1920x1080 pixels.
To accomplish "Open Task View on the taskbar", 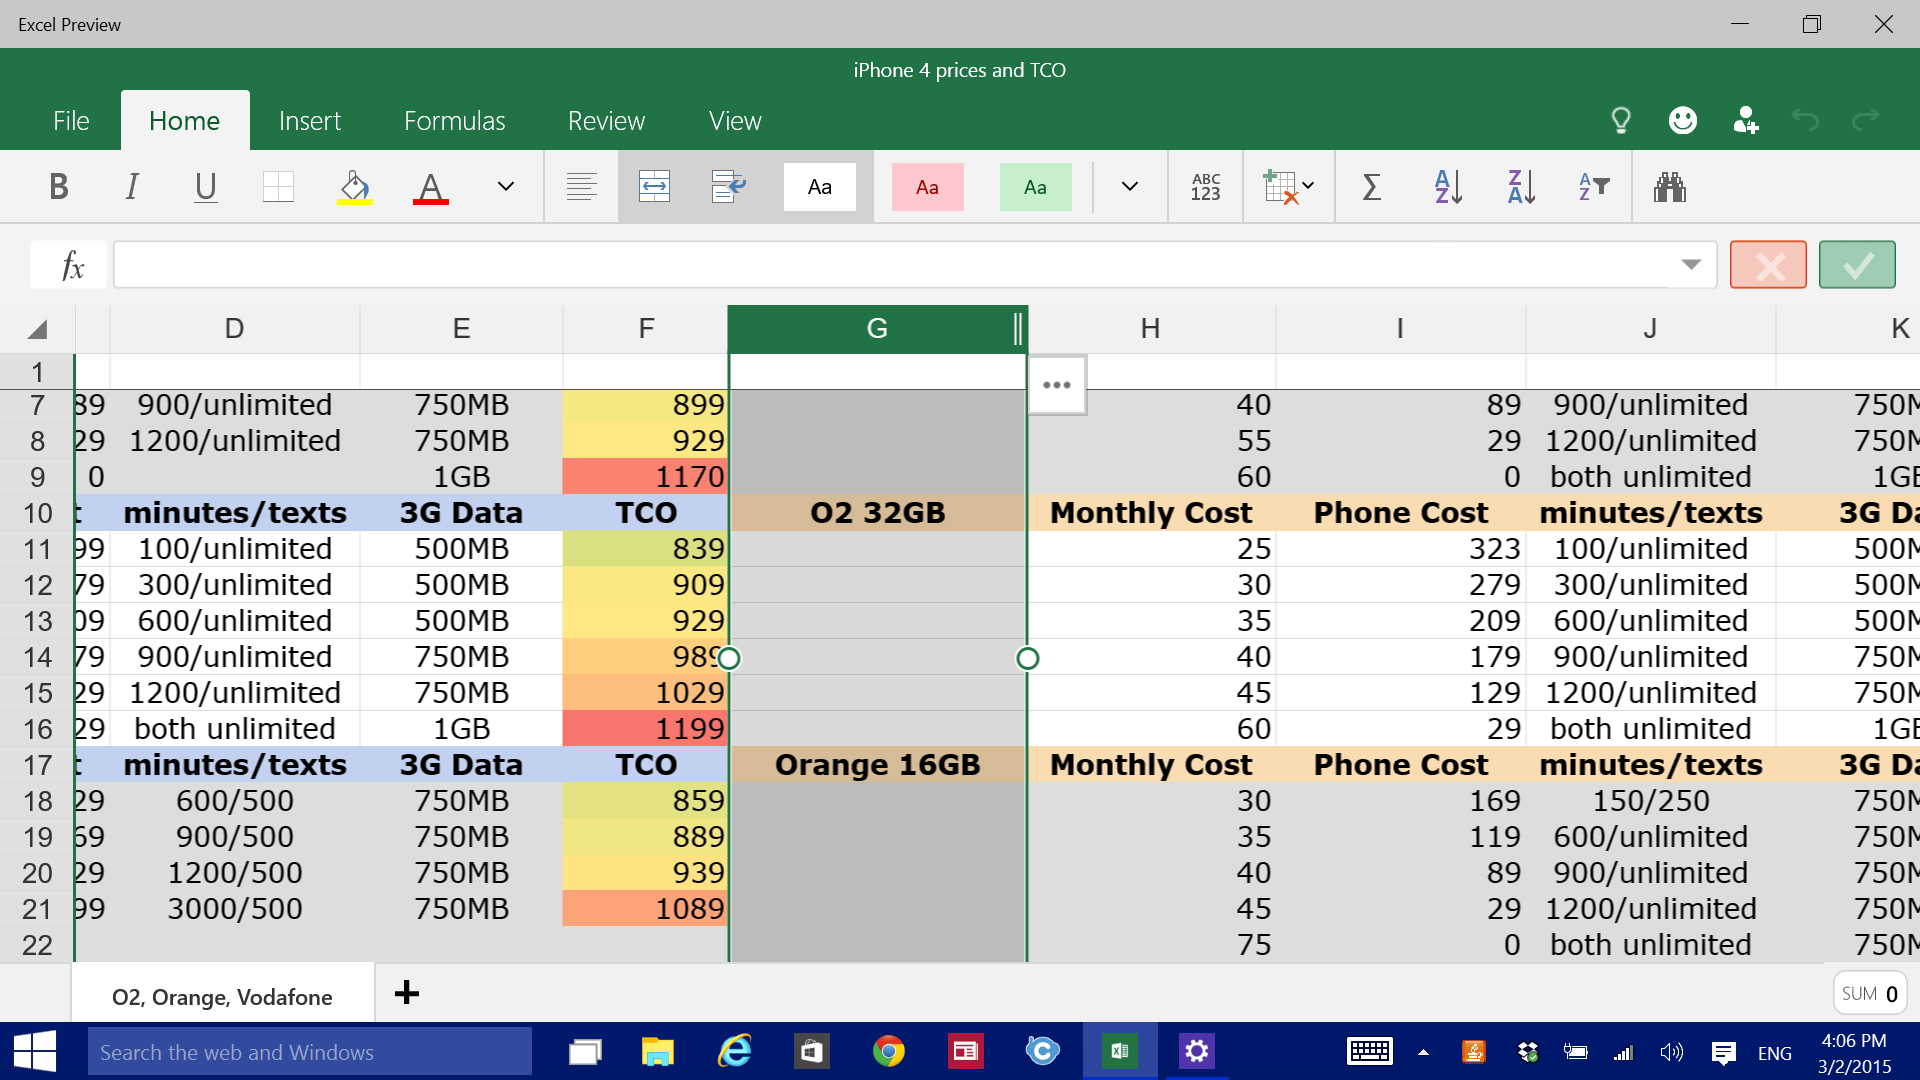I will coord(585,1052).
